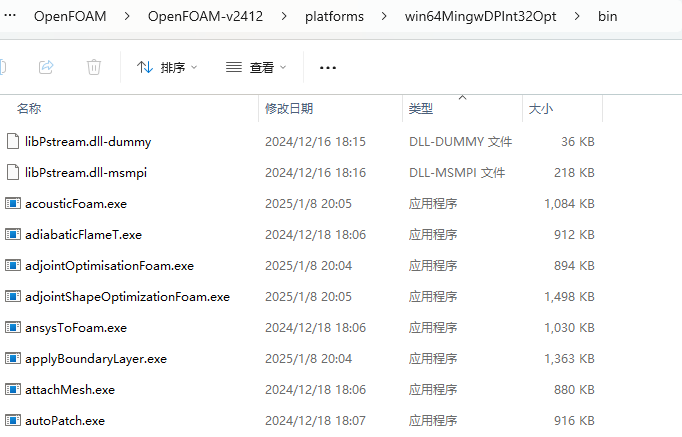Click the DLL-DUMMY 文件 type cell
The height and width of the screenshot is (437, 682).
461,142
